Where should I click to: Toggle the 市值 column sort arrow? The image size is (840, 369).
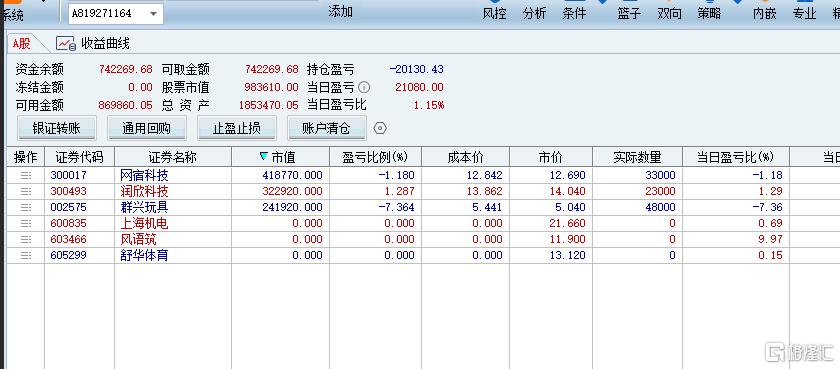263,156
